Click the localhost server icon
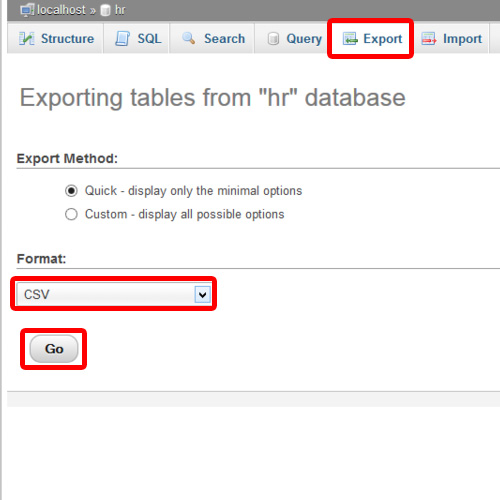 (27, 10)
